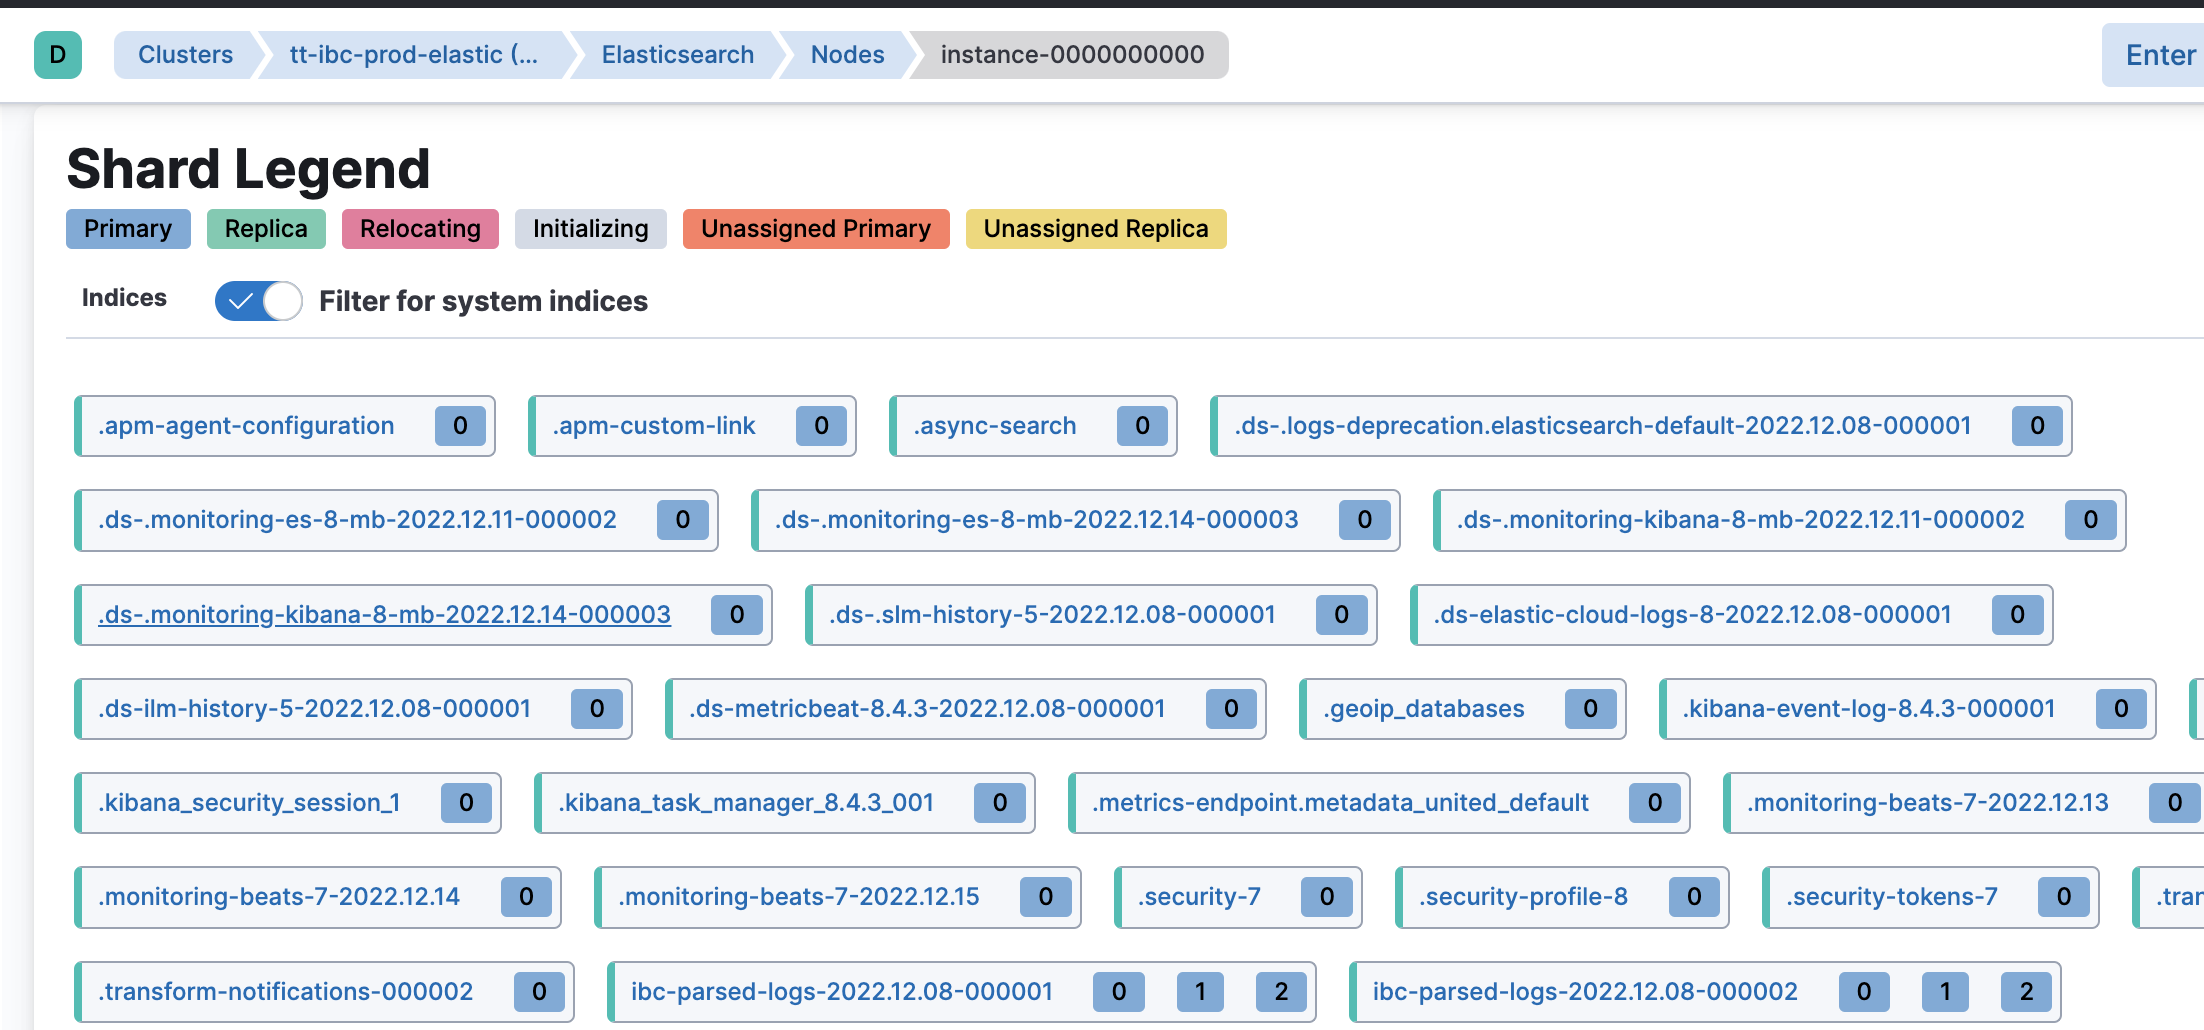The height and width of the screenshot is (1030, 2204).
Task: Open the .geoip_databases index
Action: (x=1424, y=709)
